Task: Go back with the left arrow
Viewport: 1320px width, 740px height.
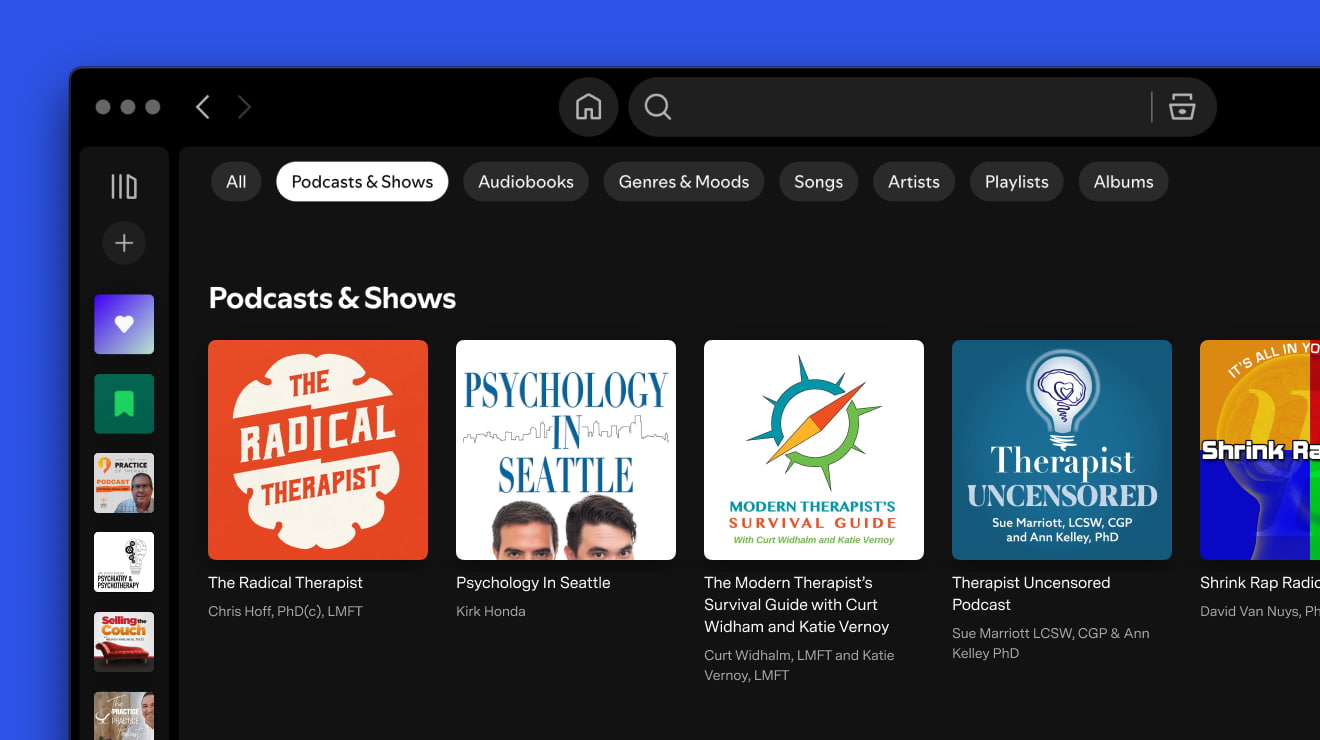Action: [x=203, y=107]
